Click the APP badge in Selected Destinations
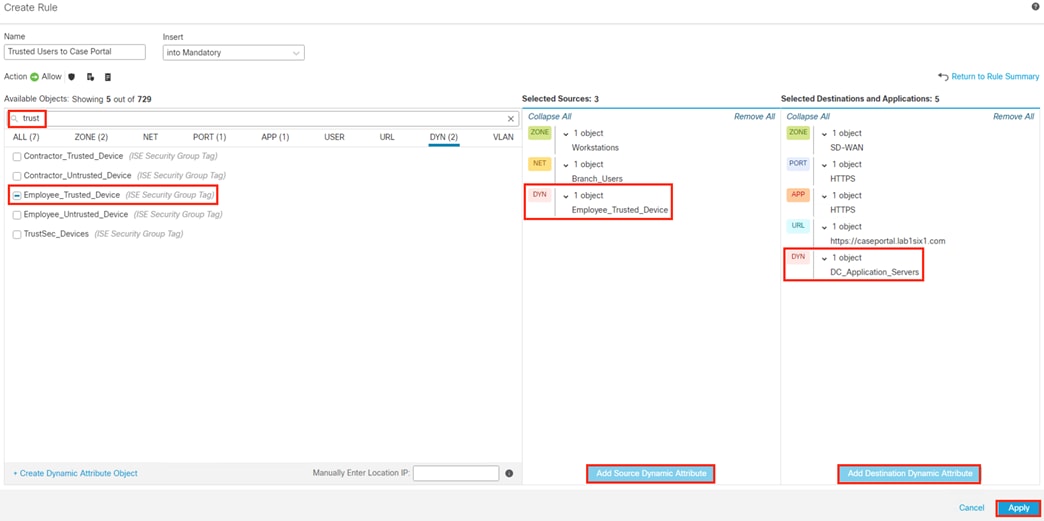 (798, 195)
